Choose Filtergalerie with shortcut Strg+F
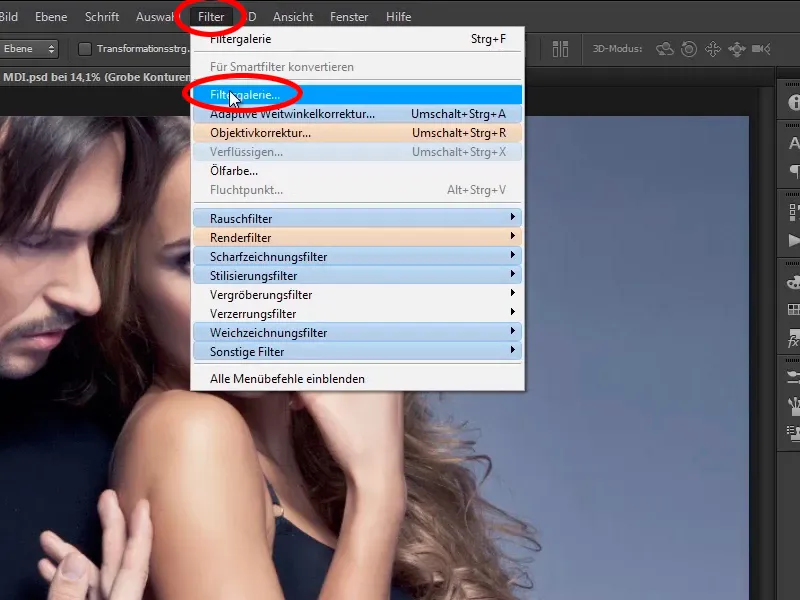800x600 pixels. (357, 39)
